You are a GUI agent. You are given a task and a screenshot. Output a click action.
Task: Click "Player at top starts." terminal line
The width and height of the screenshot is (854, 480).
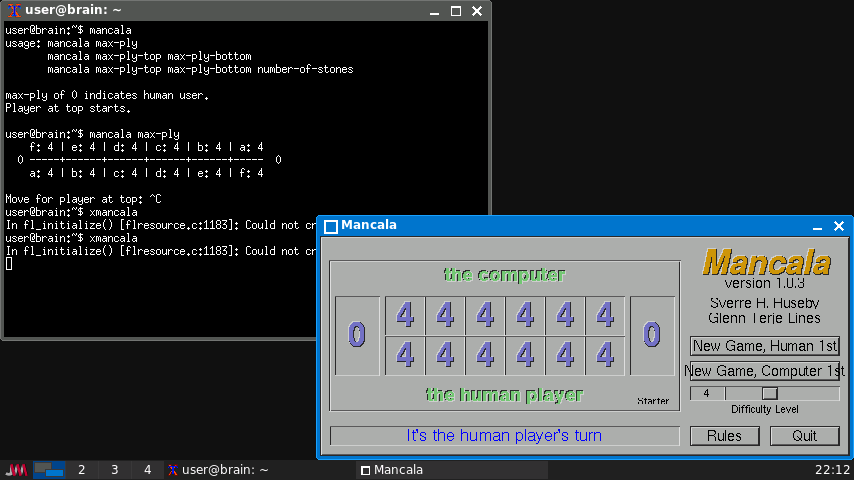[x=68, y=108]
